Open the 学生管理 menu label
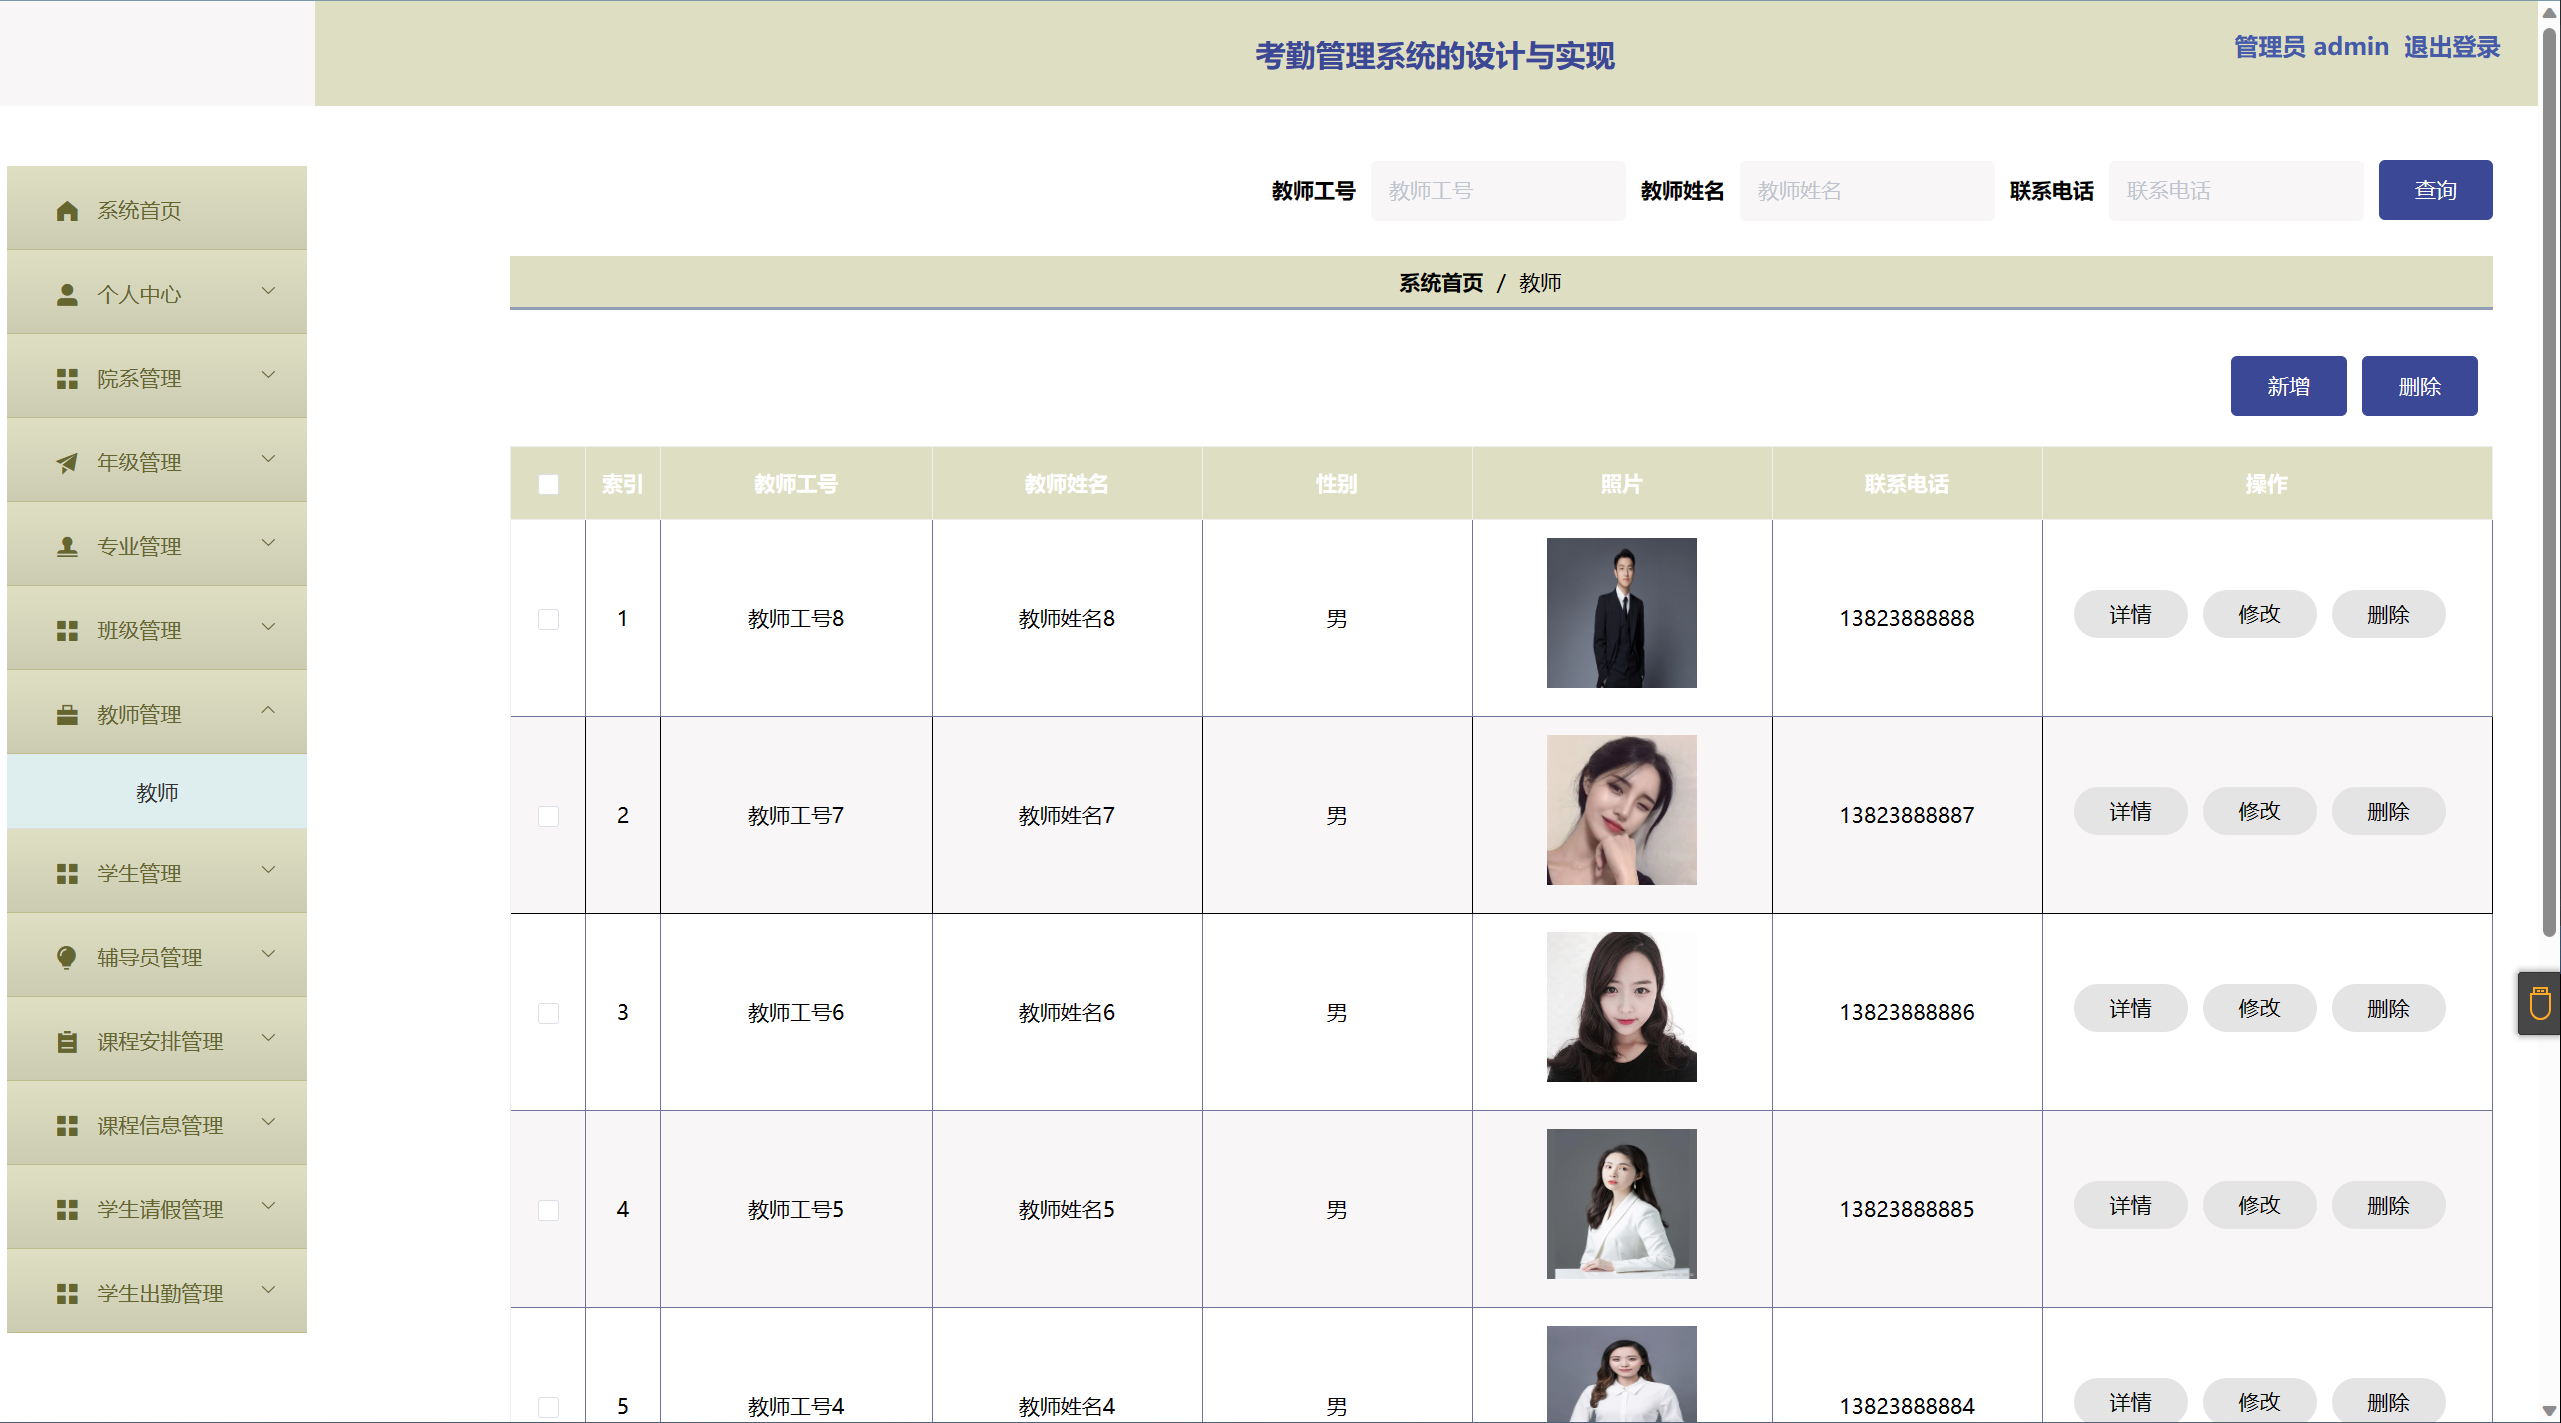Screen dimensions: 2561x1423 coord(139,874)
